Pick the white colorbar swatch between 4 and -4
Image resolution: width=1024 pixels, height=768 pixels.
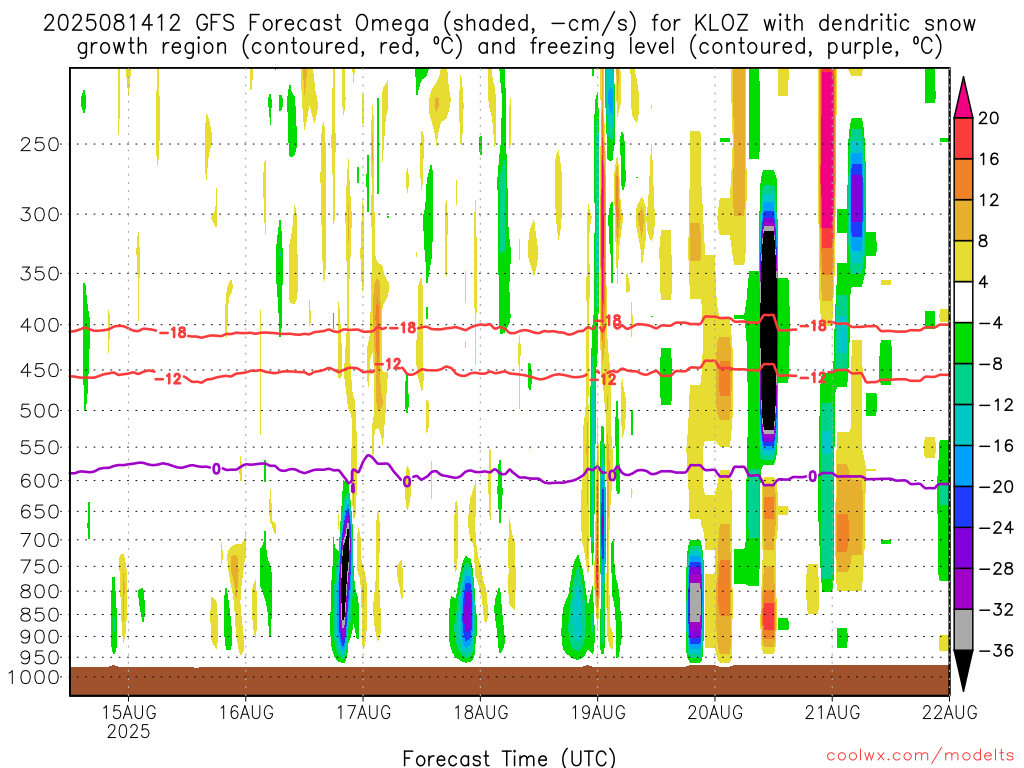(963, 302)
